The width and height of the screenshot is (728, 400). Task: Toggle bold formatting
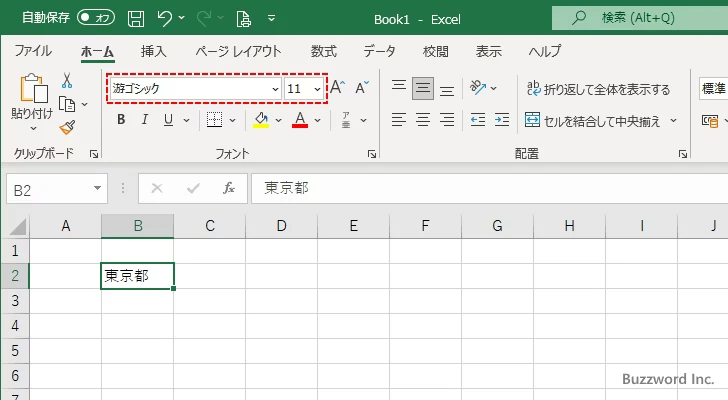[x=121, y=120]
